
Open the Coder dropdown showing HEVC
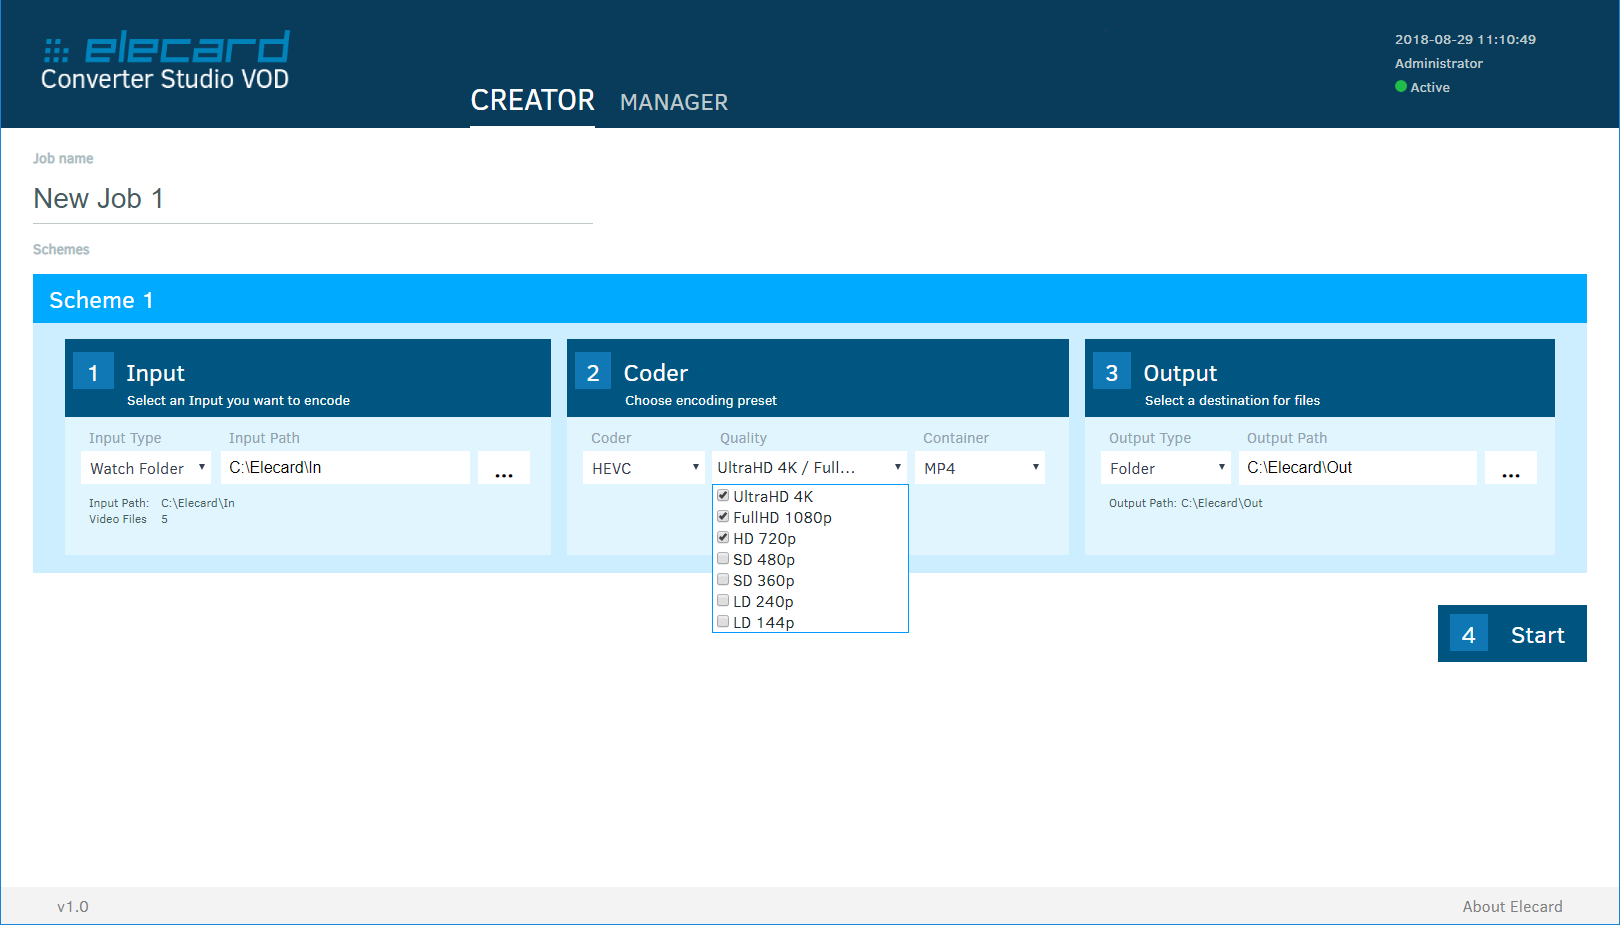click(643, 467)
